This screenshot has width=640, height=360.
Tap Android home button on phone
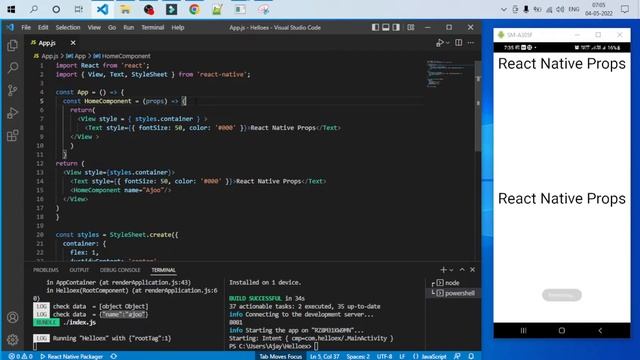click(x=562, y=331)
